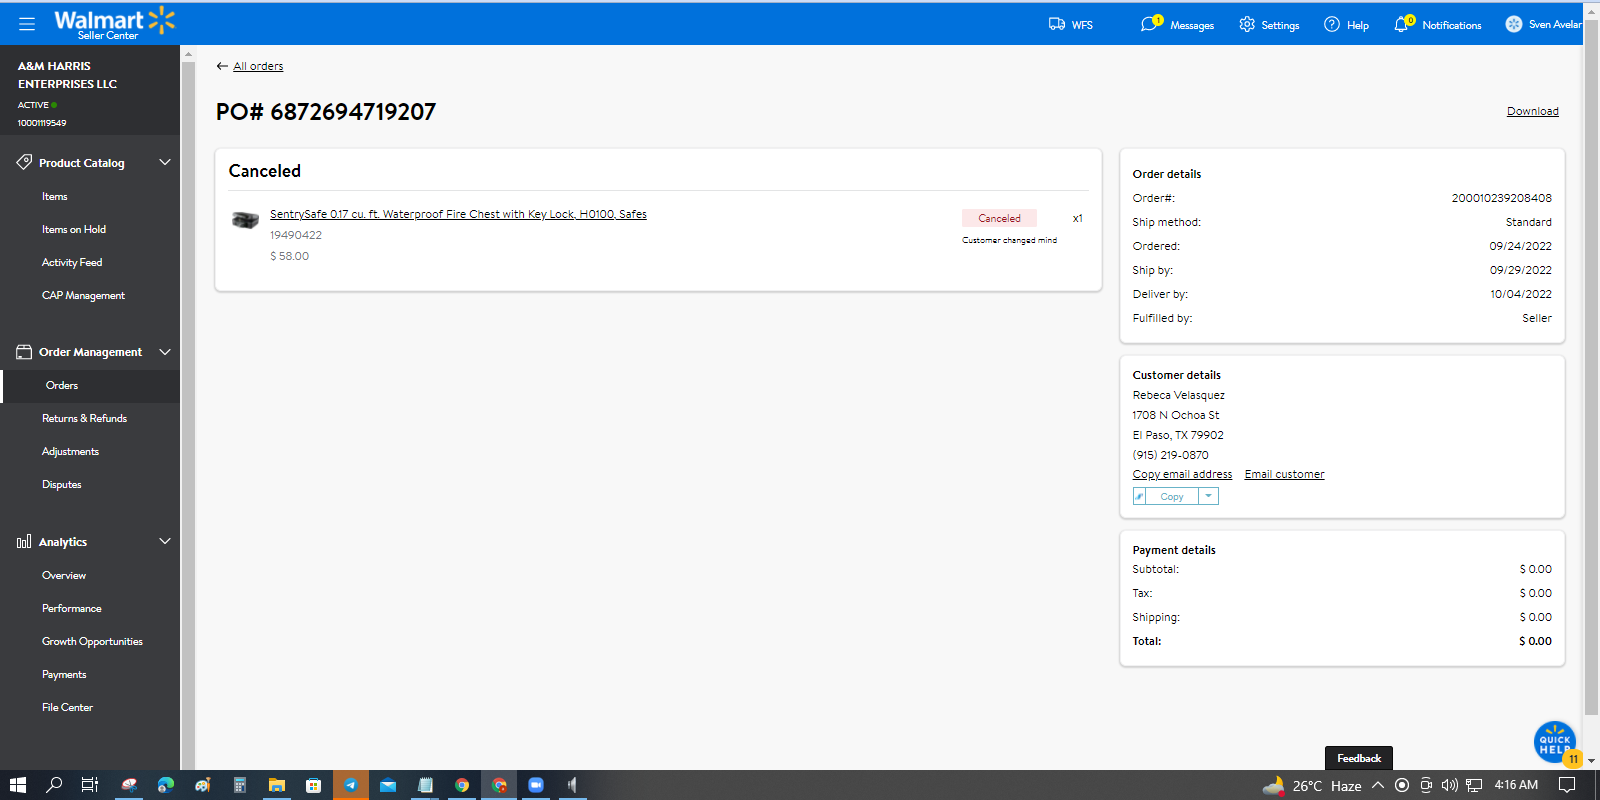Open Windows action center notifications
The width and height of the screenshot is (1600, 800).
1567,785
